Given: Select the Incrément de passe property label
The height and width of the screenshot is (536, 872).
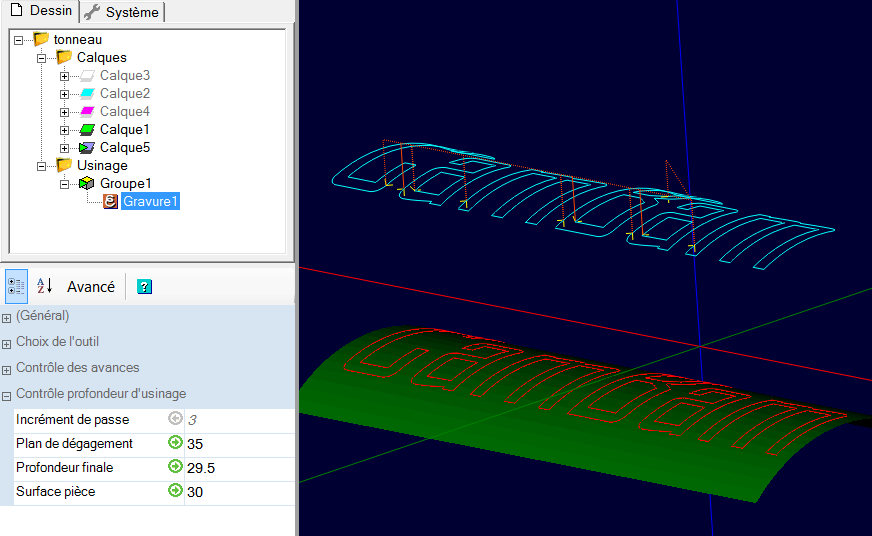Looking at the screenshot, I should click(x=72, y=420).
